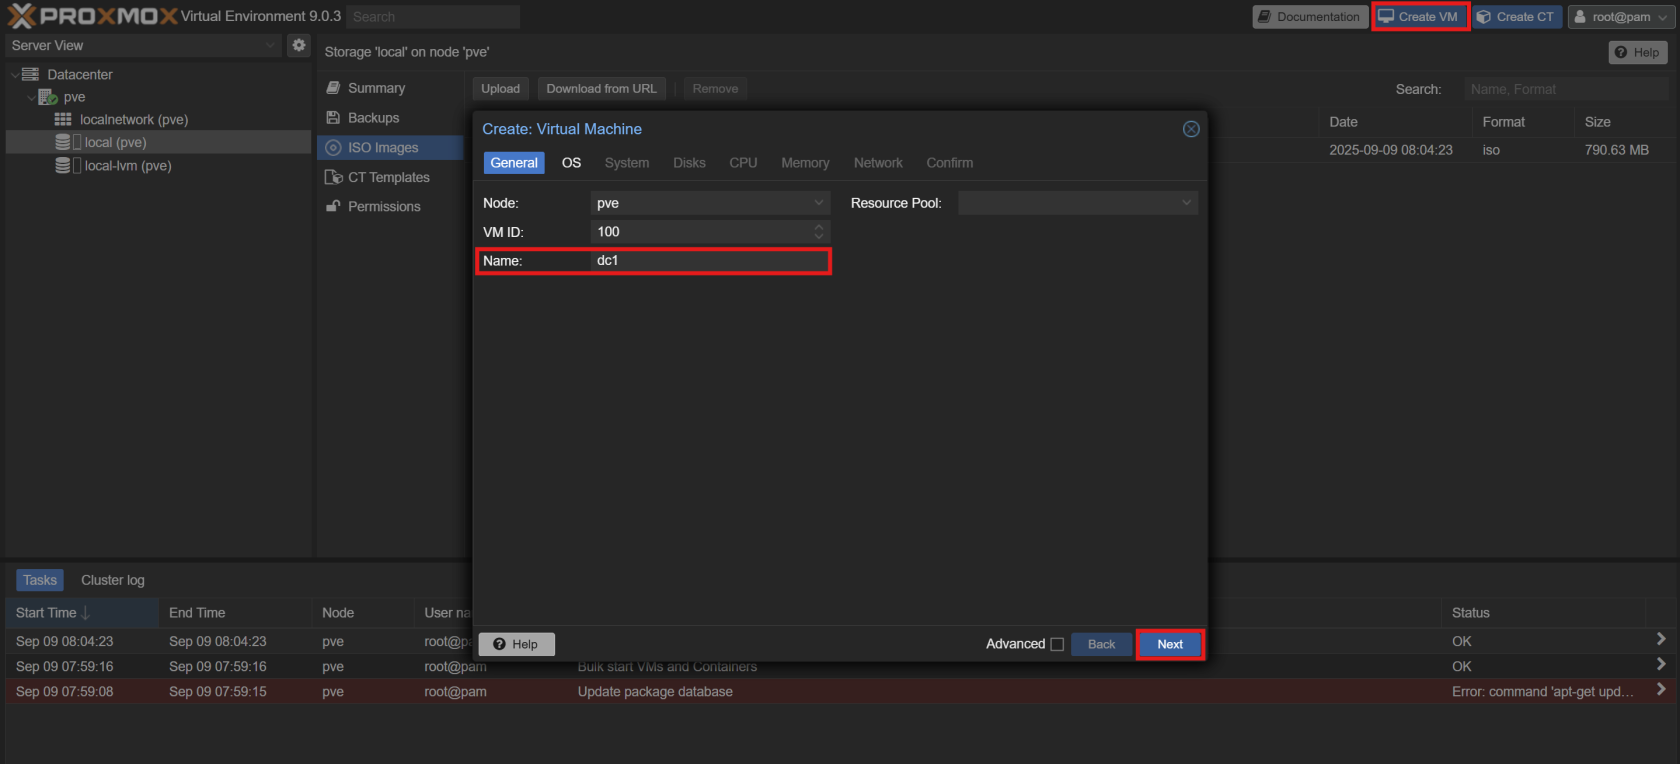Select the local-lvm (pve) storage icon

(63, 166)
